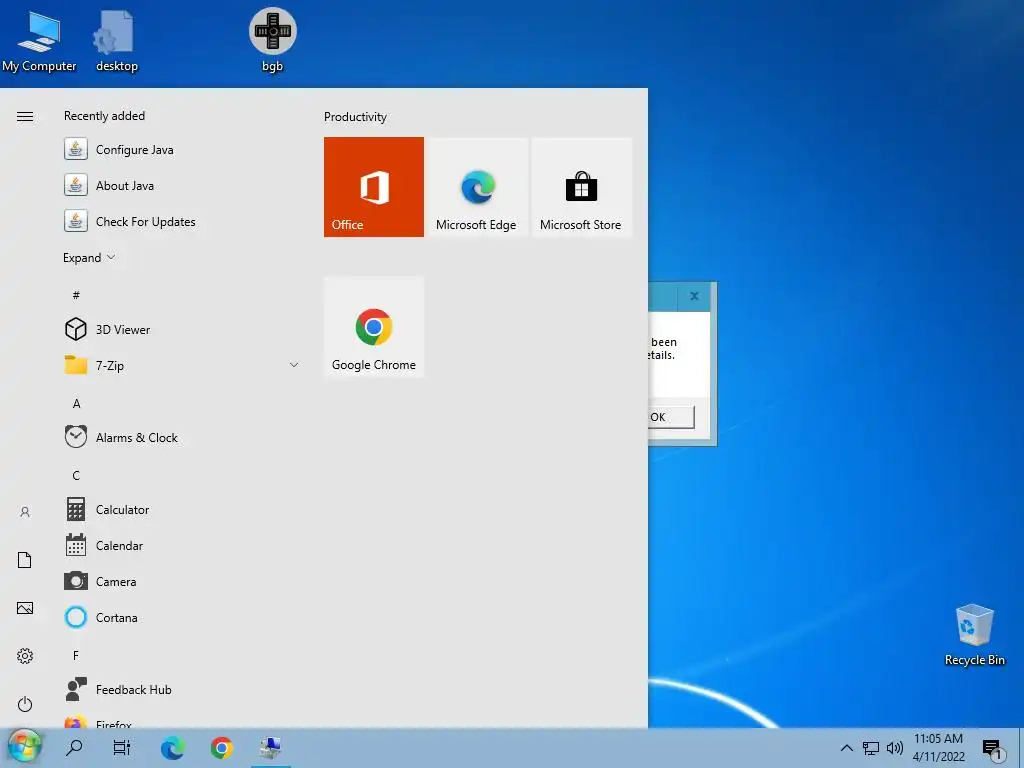Click the Power icon in Start sidebar

pyautogui.click(x=25, y=704)
